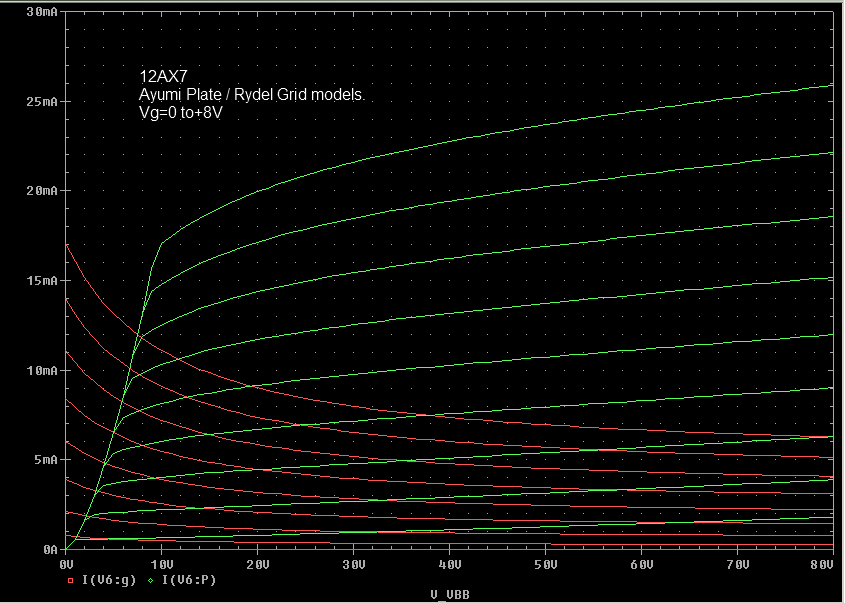Click the 40V x-axis label
846x603 pixels.
pos(450,565)
